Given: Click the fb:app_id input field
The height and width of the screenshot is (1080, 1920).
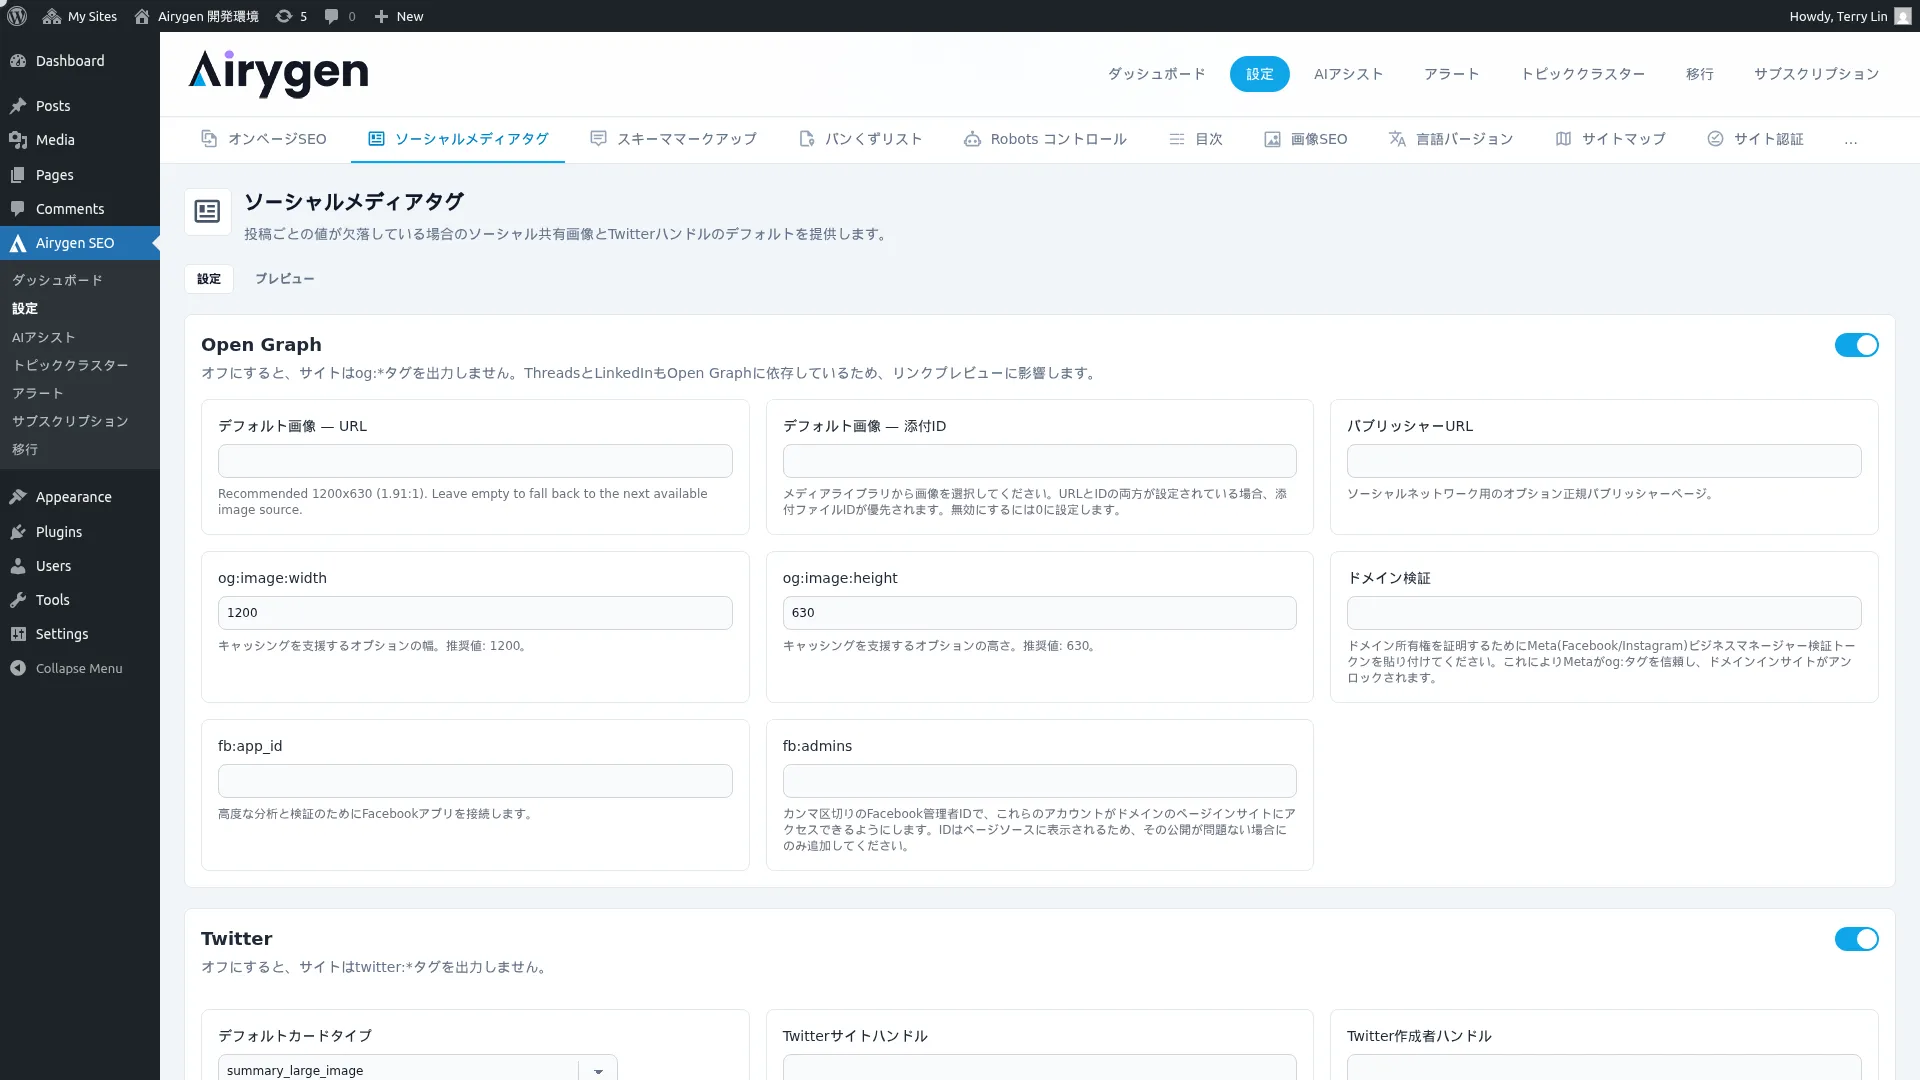Looking at the screenshot, I should pos(475,781).
